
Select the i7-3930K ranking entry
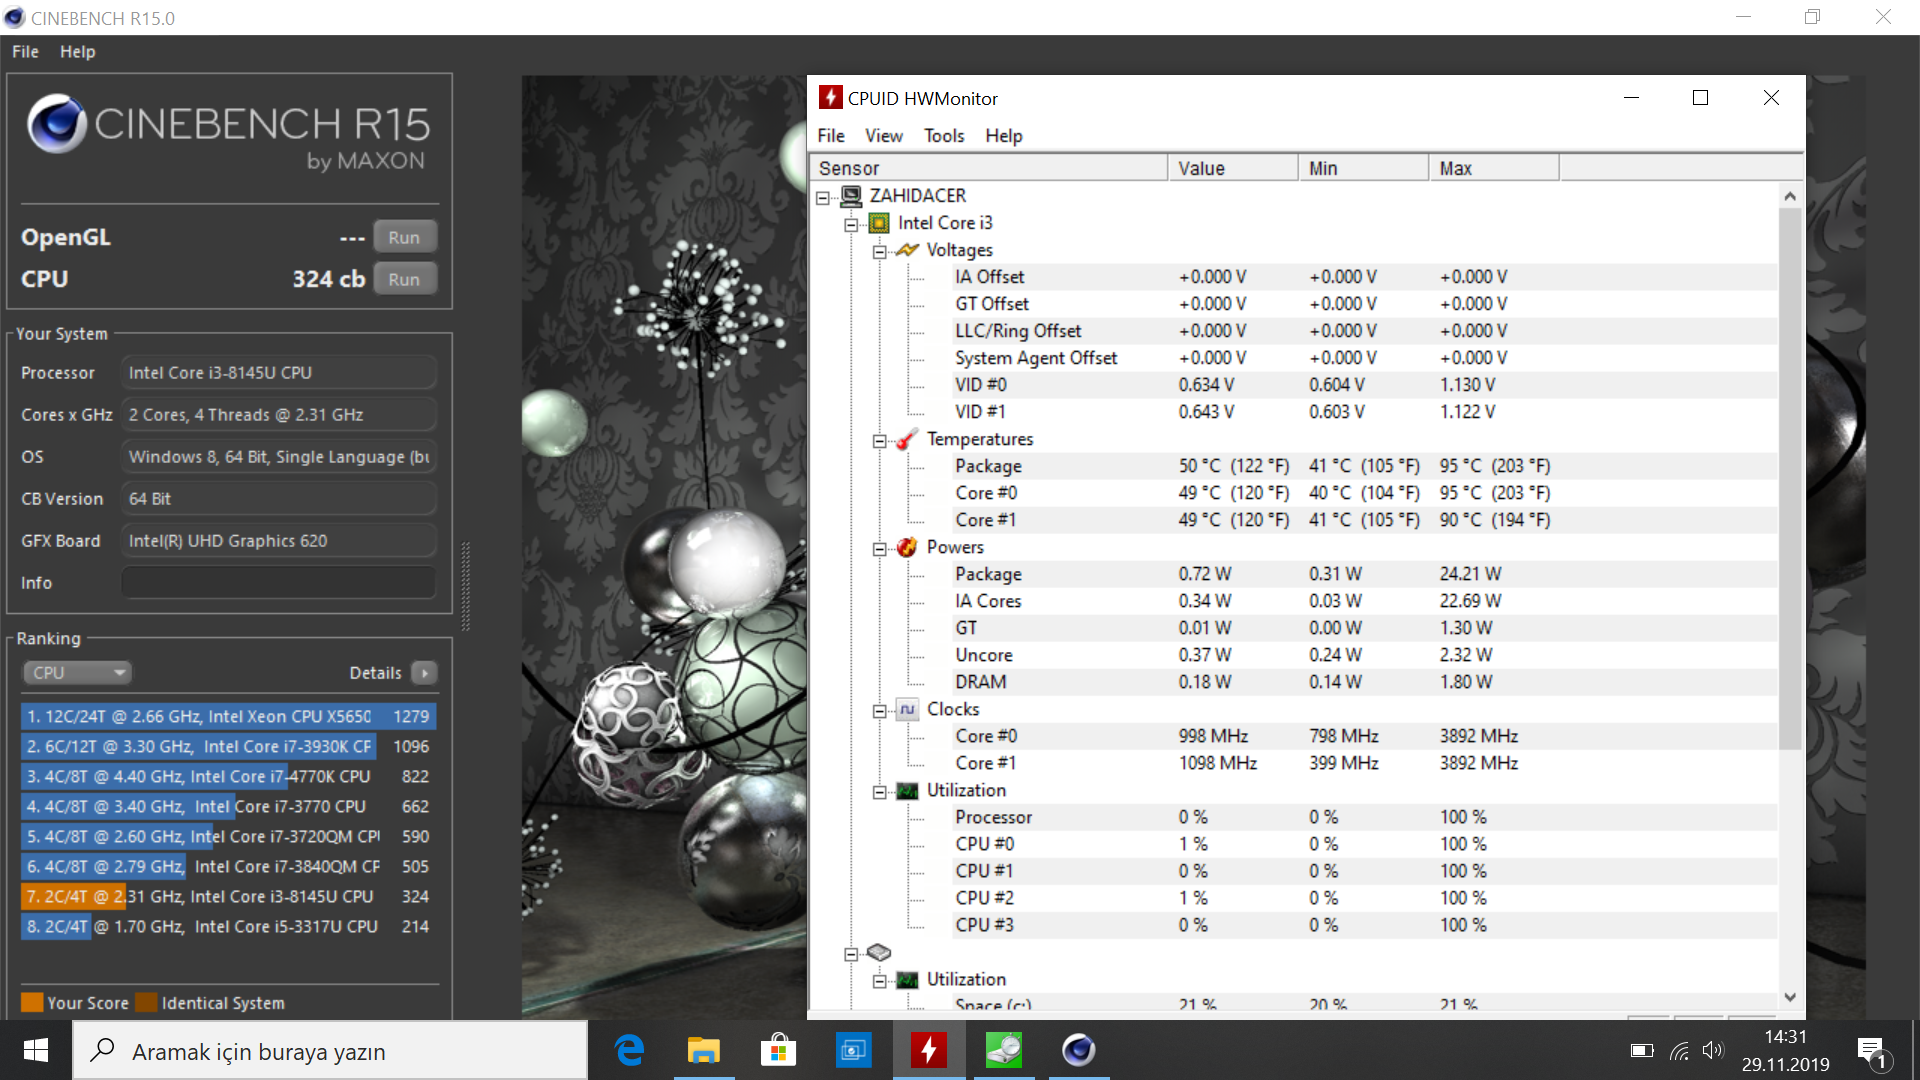(x=228, y=747)
